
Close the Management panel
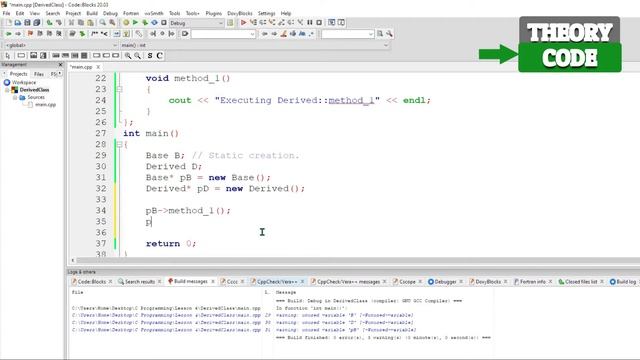point(60,64)
